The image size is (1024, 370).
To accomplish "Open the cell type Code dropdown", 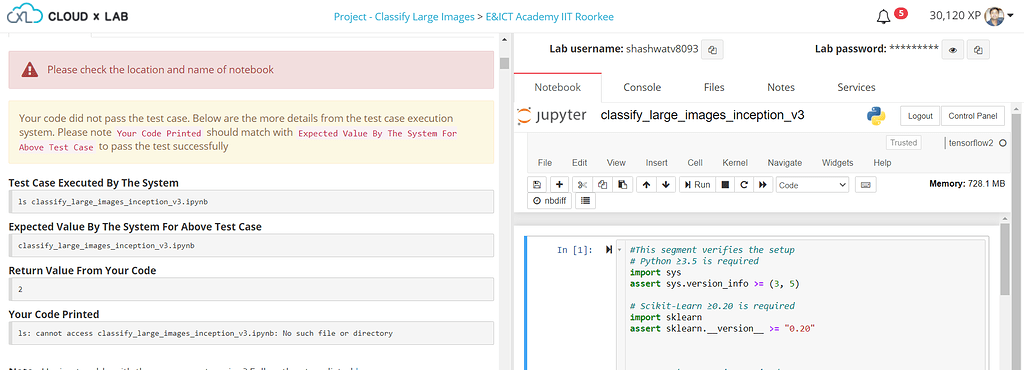I will point(812,185).
